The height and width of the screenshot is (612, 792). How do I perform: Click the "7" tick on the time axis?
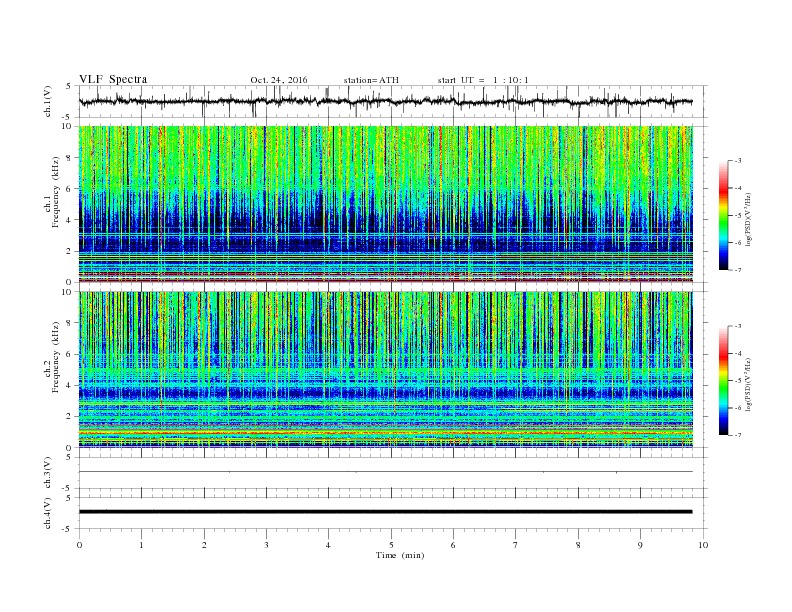coord(516,545)
